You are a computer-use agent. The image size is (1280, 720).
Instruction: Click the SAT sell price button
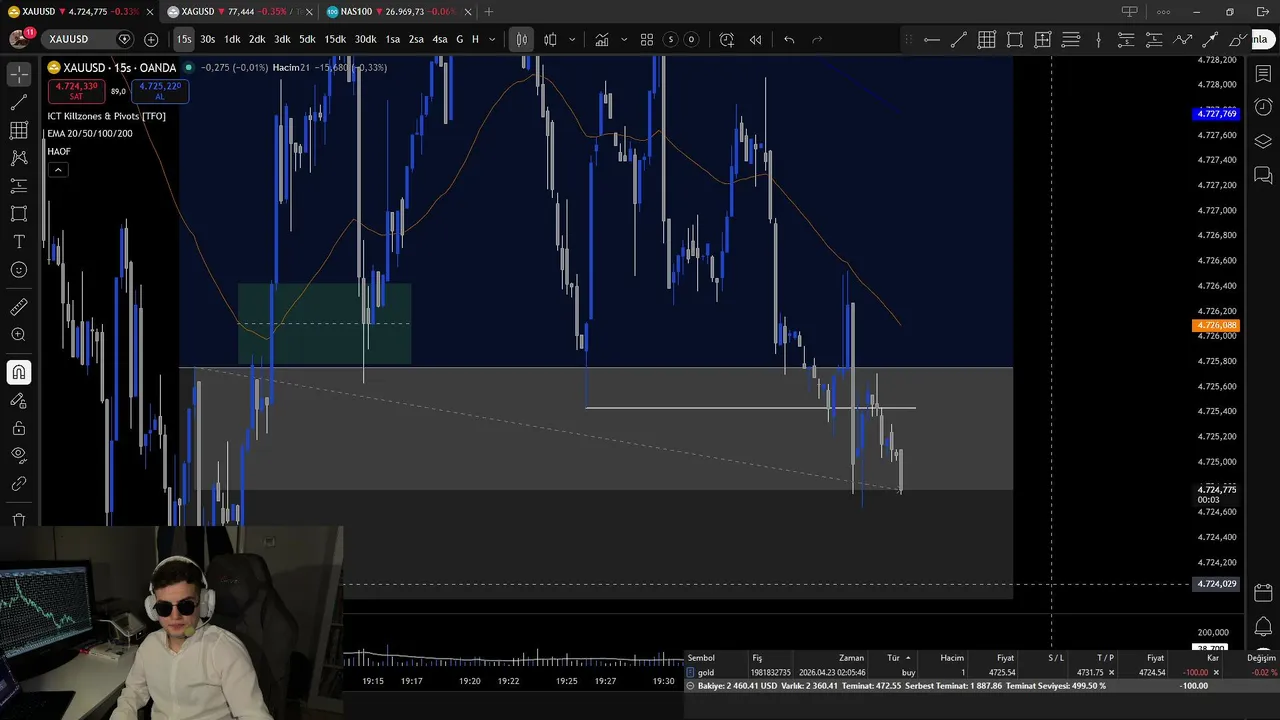point(76,91)
